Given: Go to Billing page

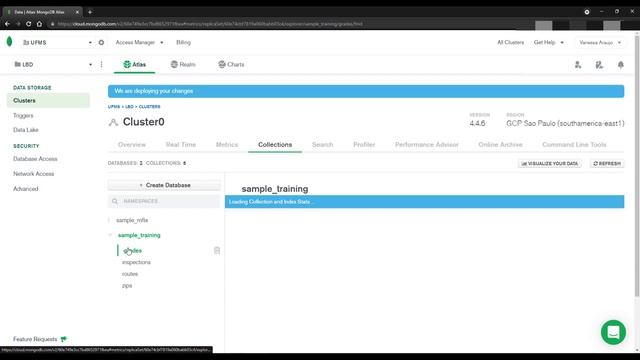Looking at the screenshot, I should [x=183, y=42].
